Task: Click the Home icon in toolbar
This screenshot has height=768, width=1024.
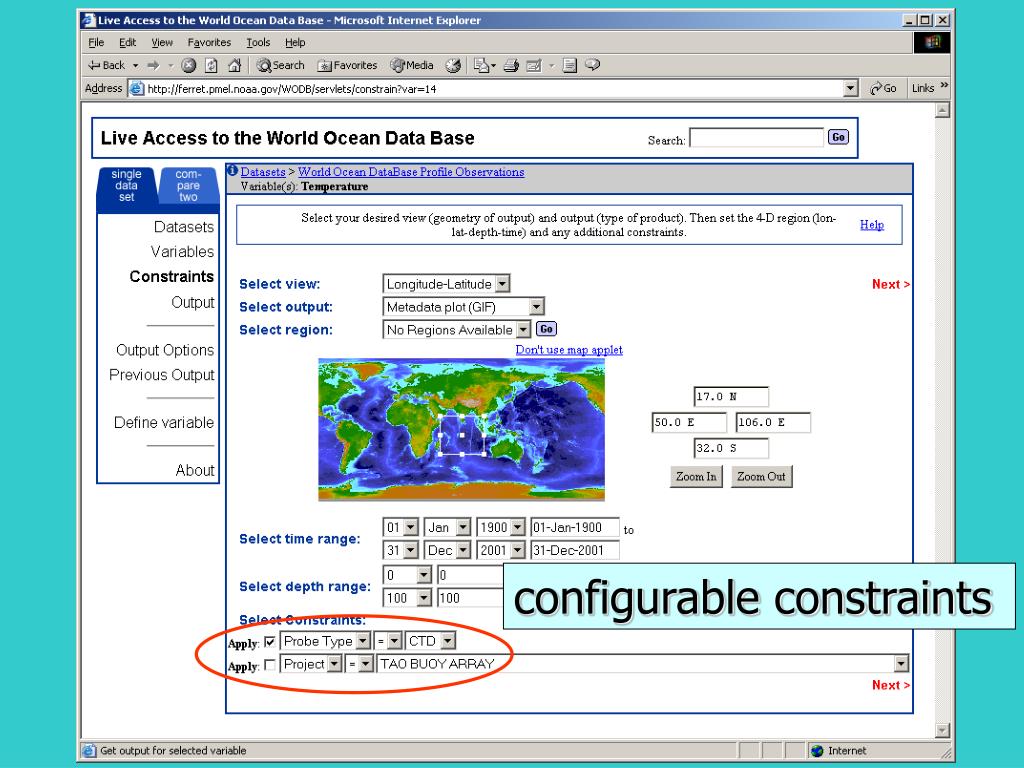Action: 234,65
